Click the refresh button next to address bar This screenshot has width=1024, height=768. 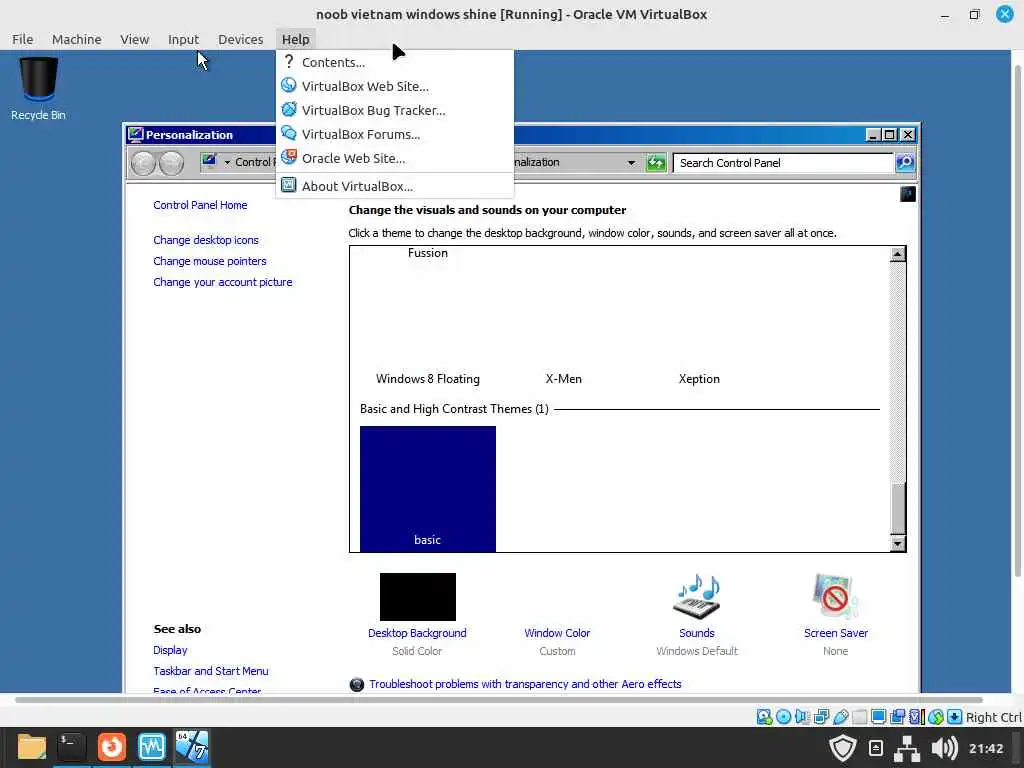pyautogui.click(x=656, y=163)
